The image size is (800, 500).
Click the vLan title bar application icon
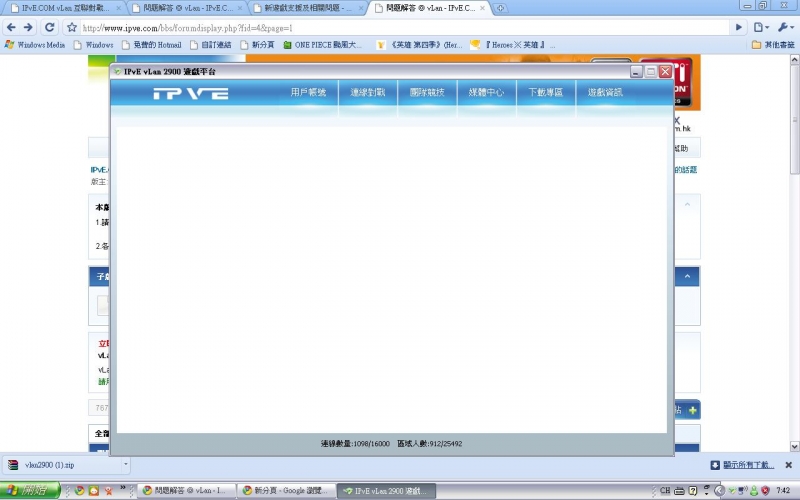pyautogui.click(x=117, y=72)
